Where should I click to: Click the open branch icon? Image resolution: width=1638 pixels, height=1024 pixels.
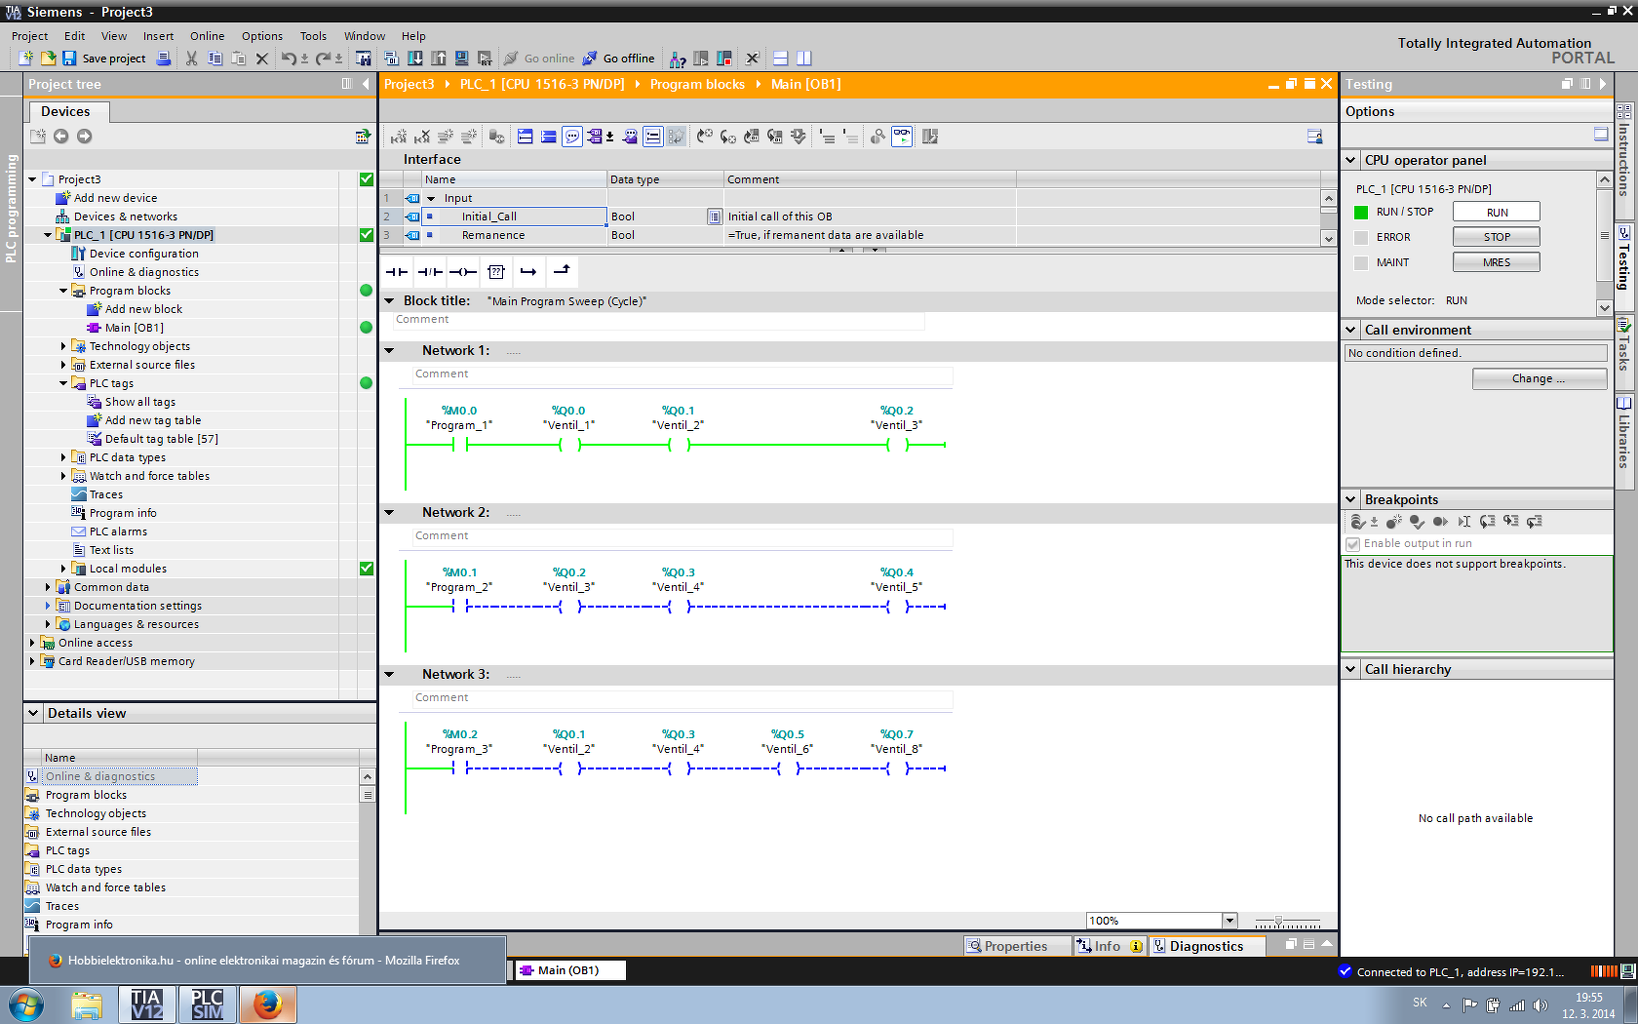(529, 271)
